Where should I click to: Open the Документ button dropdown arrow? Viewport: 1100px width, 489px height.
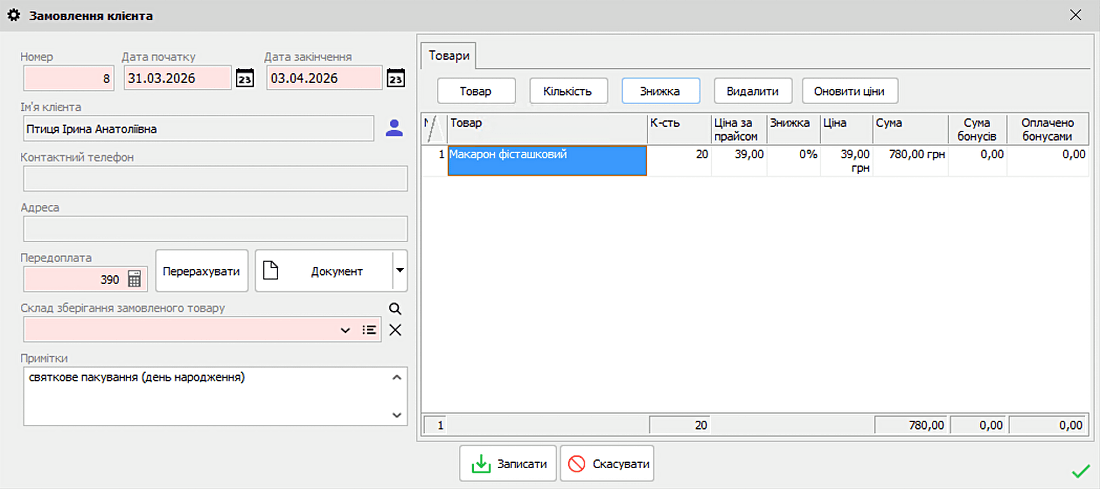tap(399, 270)
